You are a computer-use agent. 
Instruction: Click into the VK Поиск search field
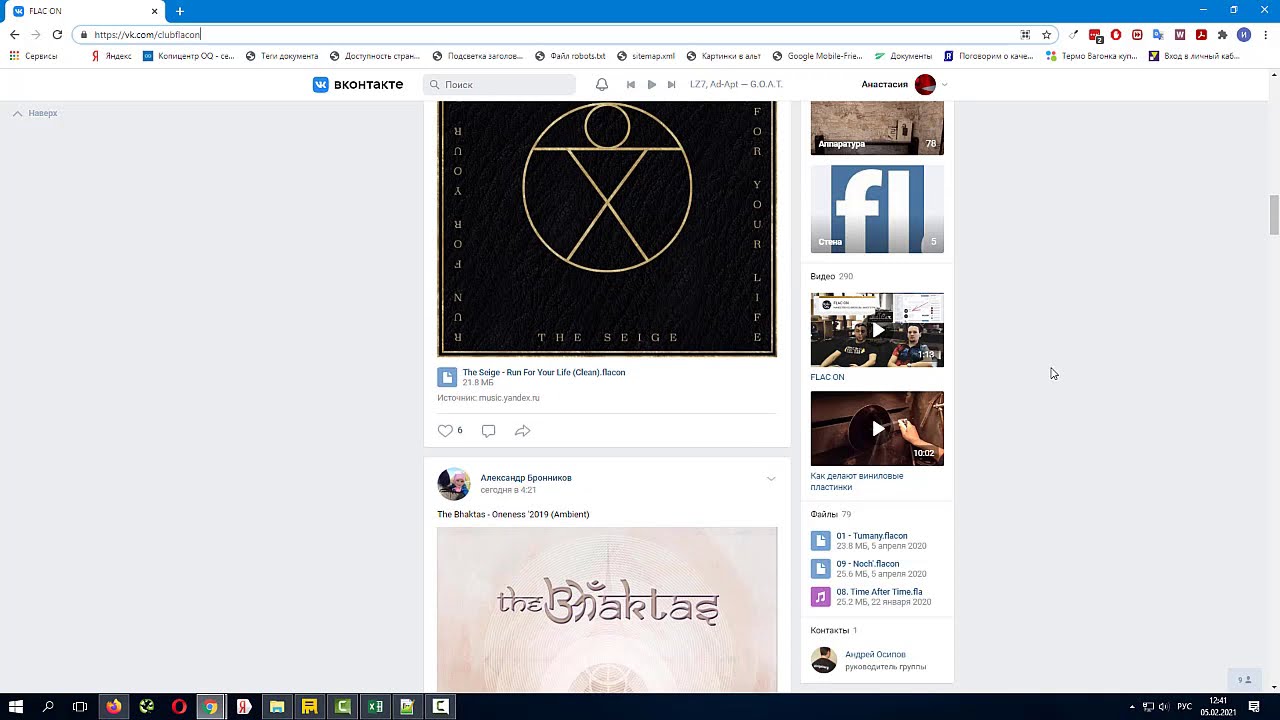(x=499, y=85)
